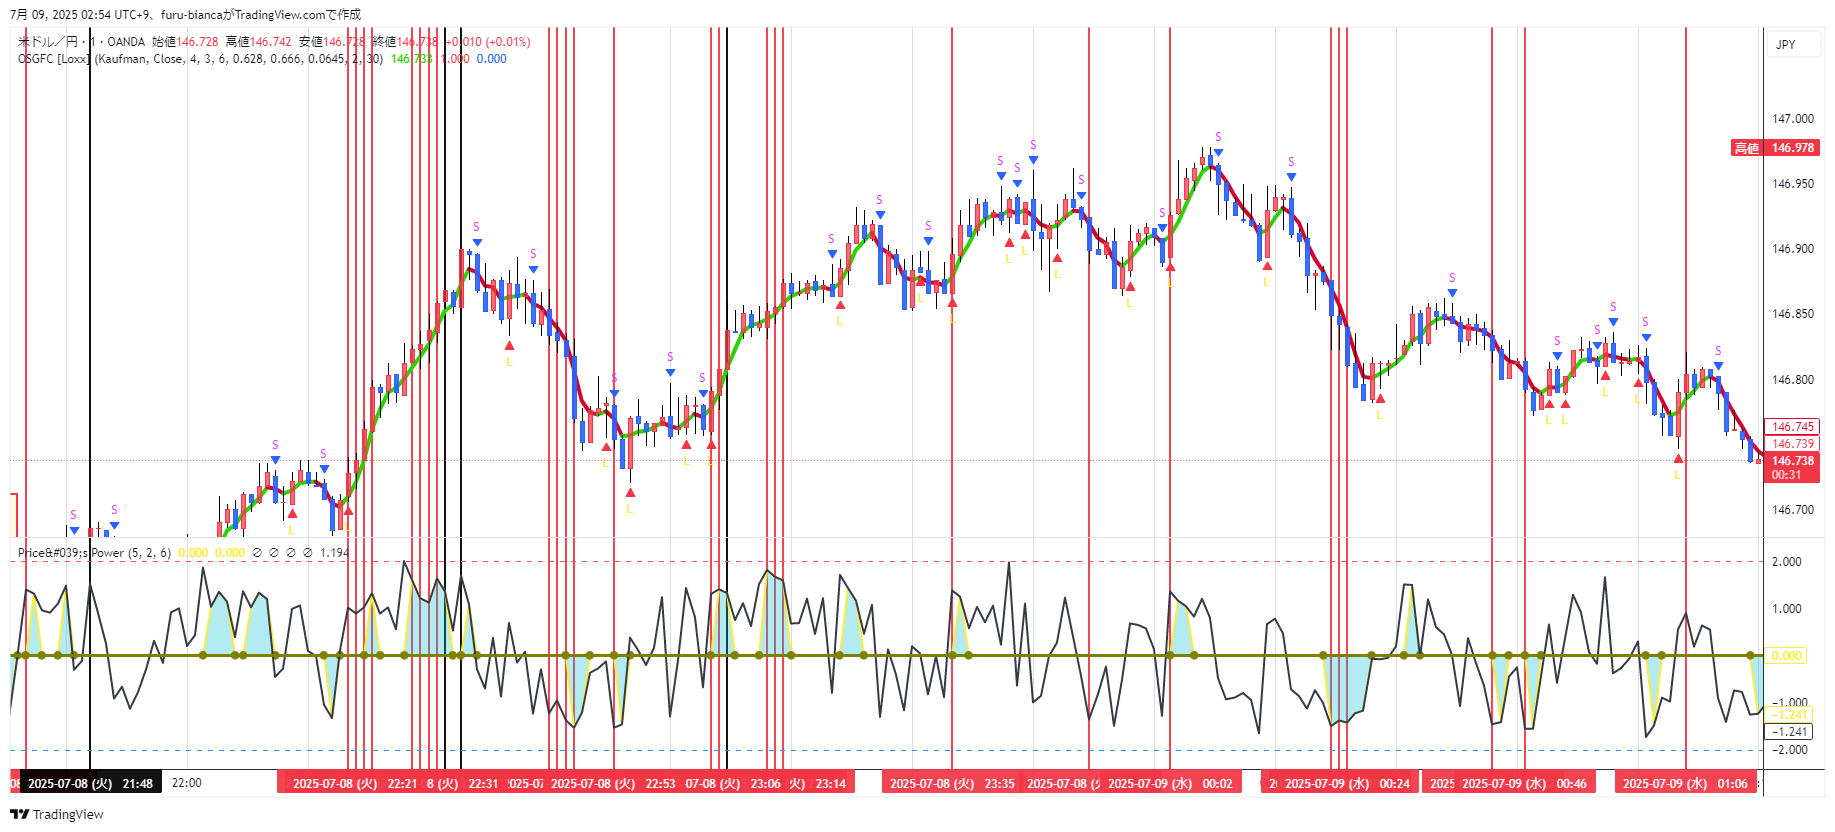
Task: Click the JPY currency label on price axis
Action: (x=1785, y=45)
